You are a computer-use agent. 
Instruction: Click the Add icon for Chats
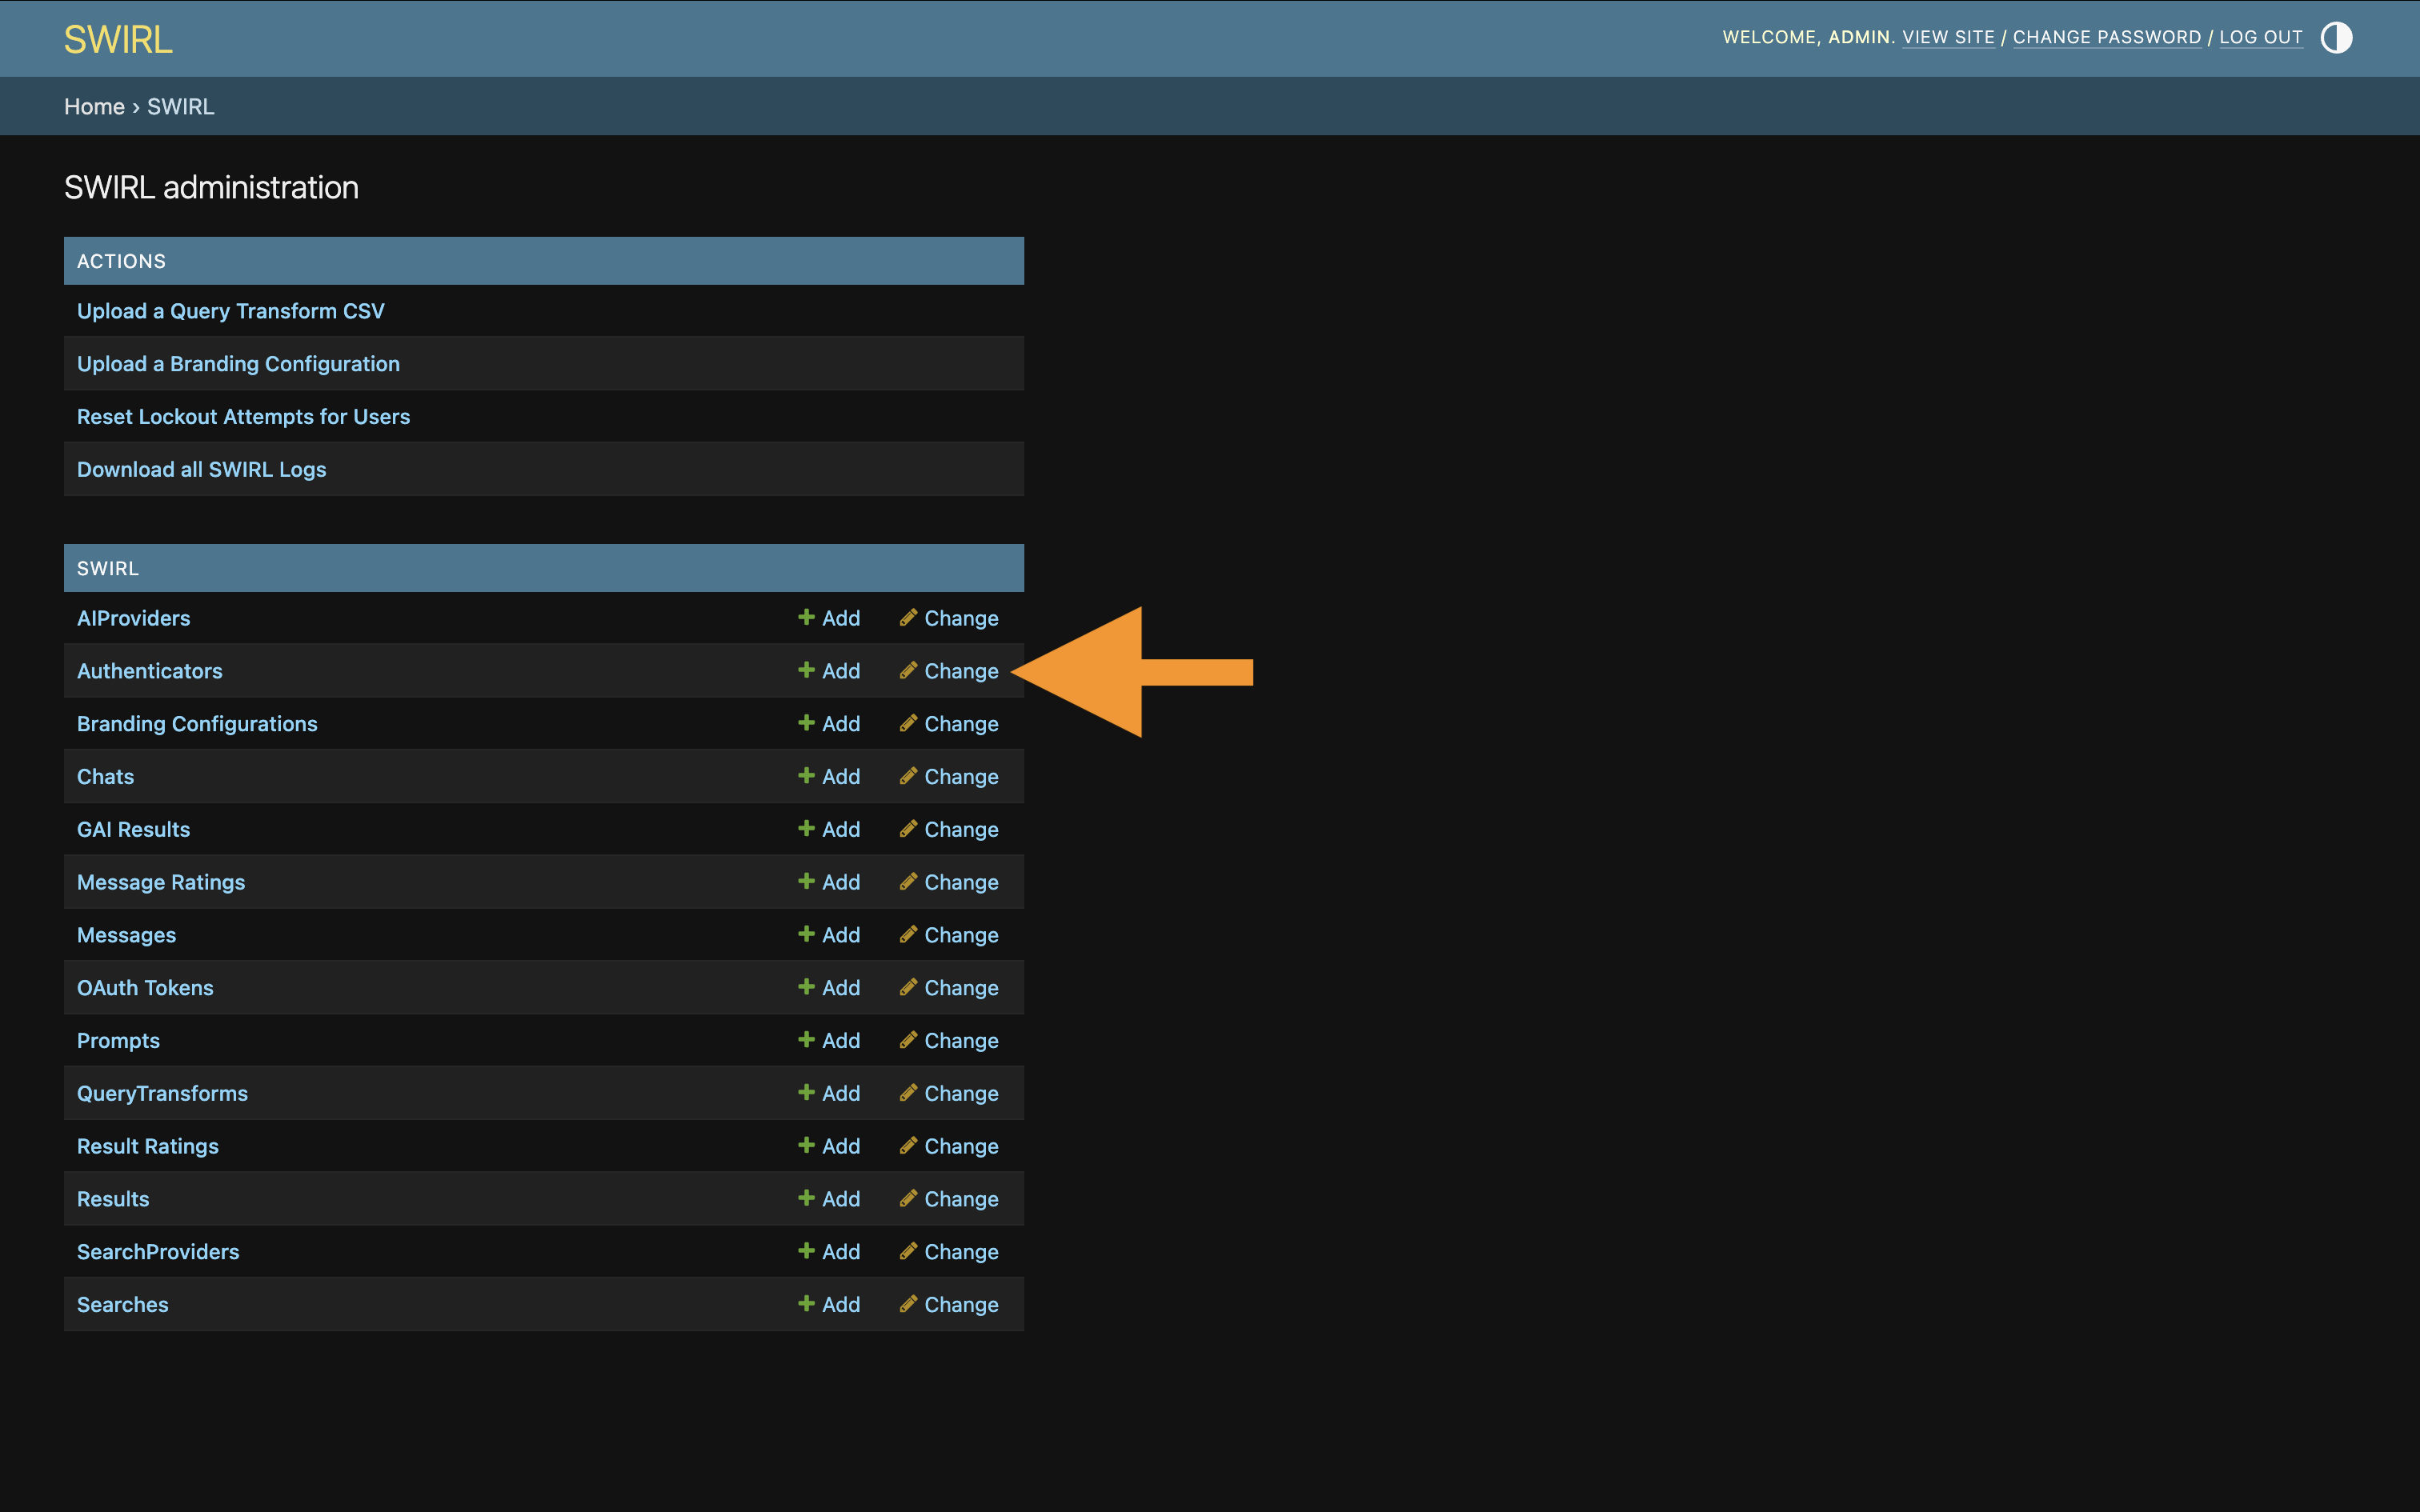806,776
